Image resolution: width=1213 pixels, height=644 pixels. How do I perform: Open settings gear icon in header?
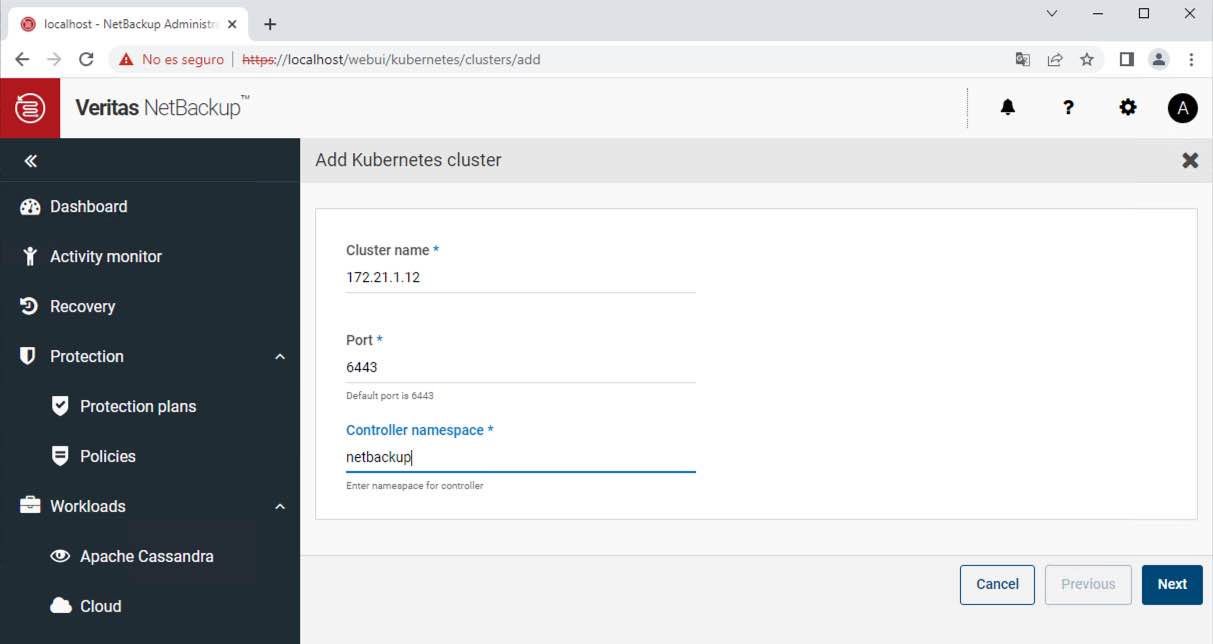[x=1128, y=108]
